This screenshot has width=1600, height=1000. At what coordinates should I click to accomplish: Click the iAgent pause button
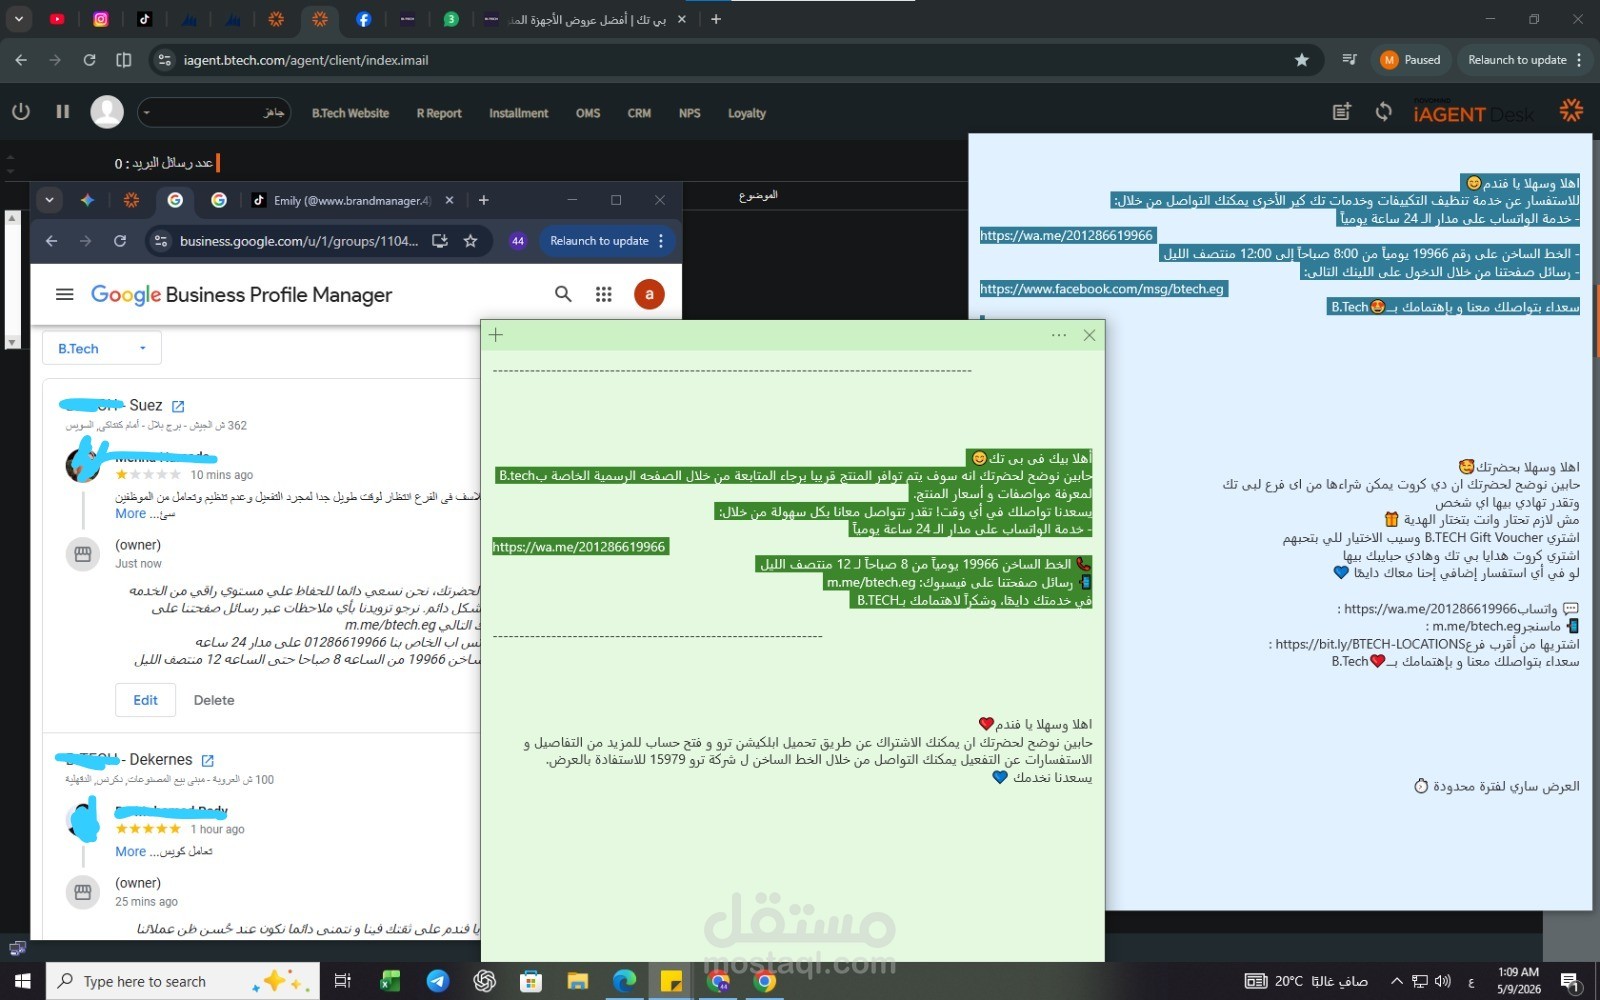[63, 112]
